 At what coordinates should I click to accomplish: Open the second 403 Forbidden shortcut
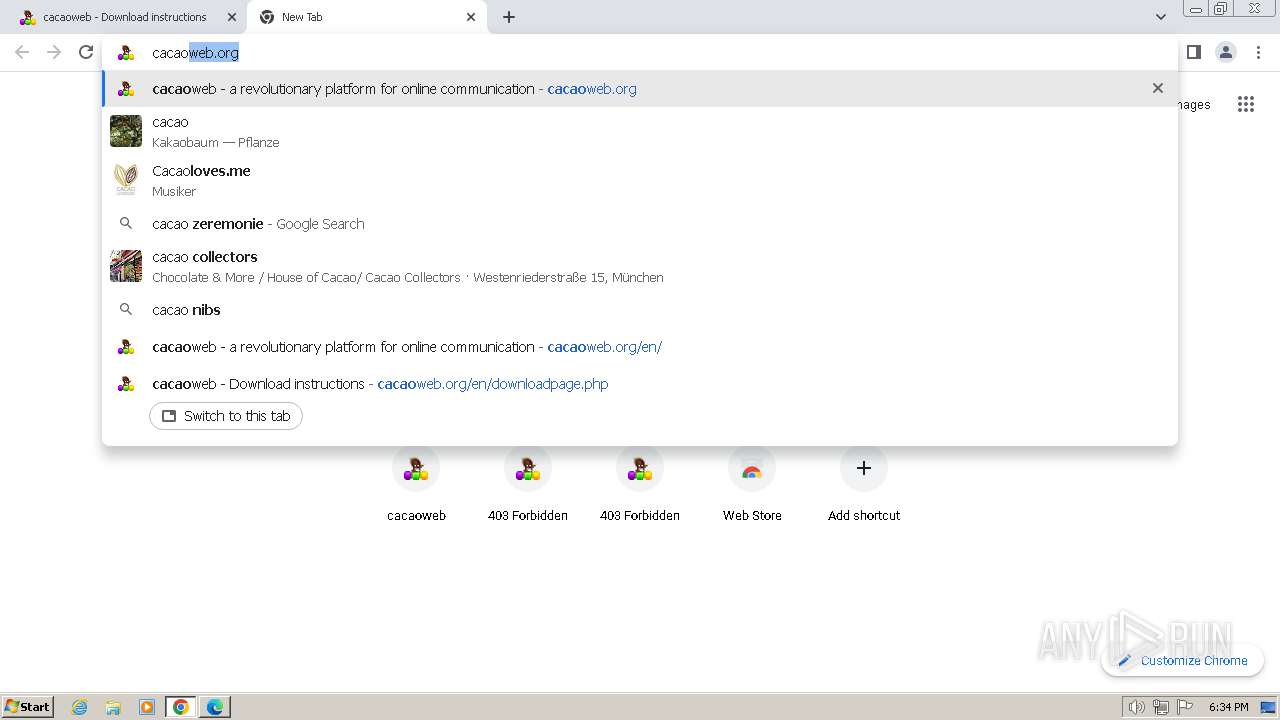640,486
